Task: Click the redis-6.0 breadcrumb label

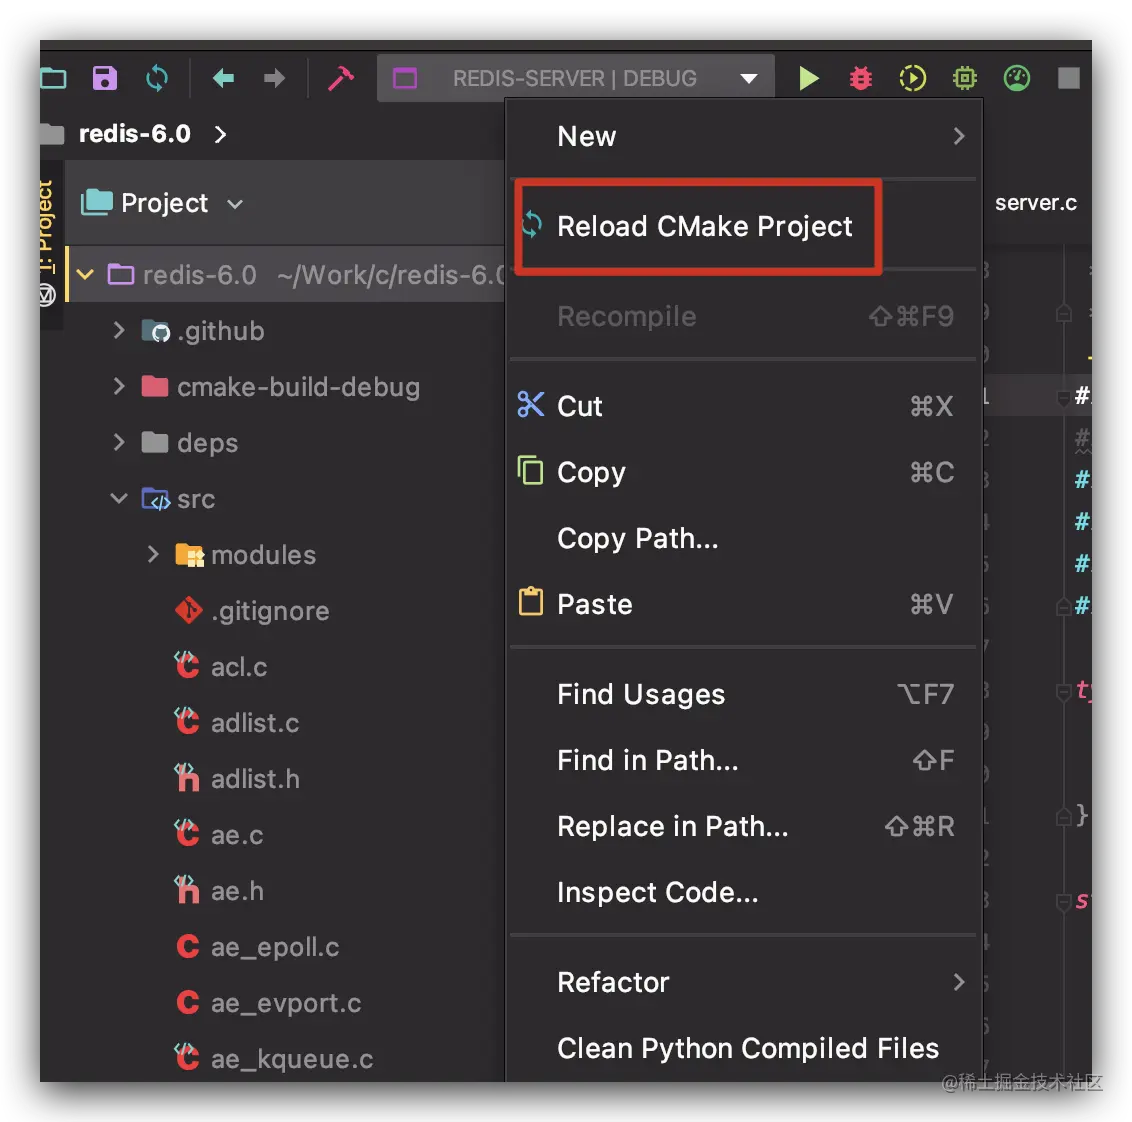Action: [x=134, y=134]
